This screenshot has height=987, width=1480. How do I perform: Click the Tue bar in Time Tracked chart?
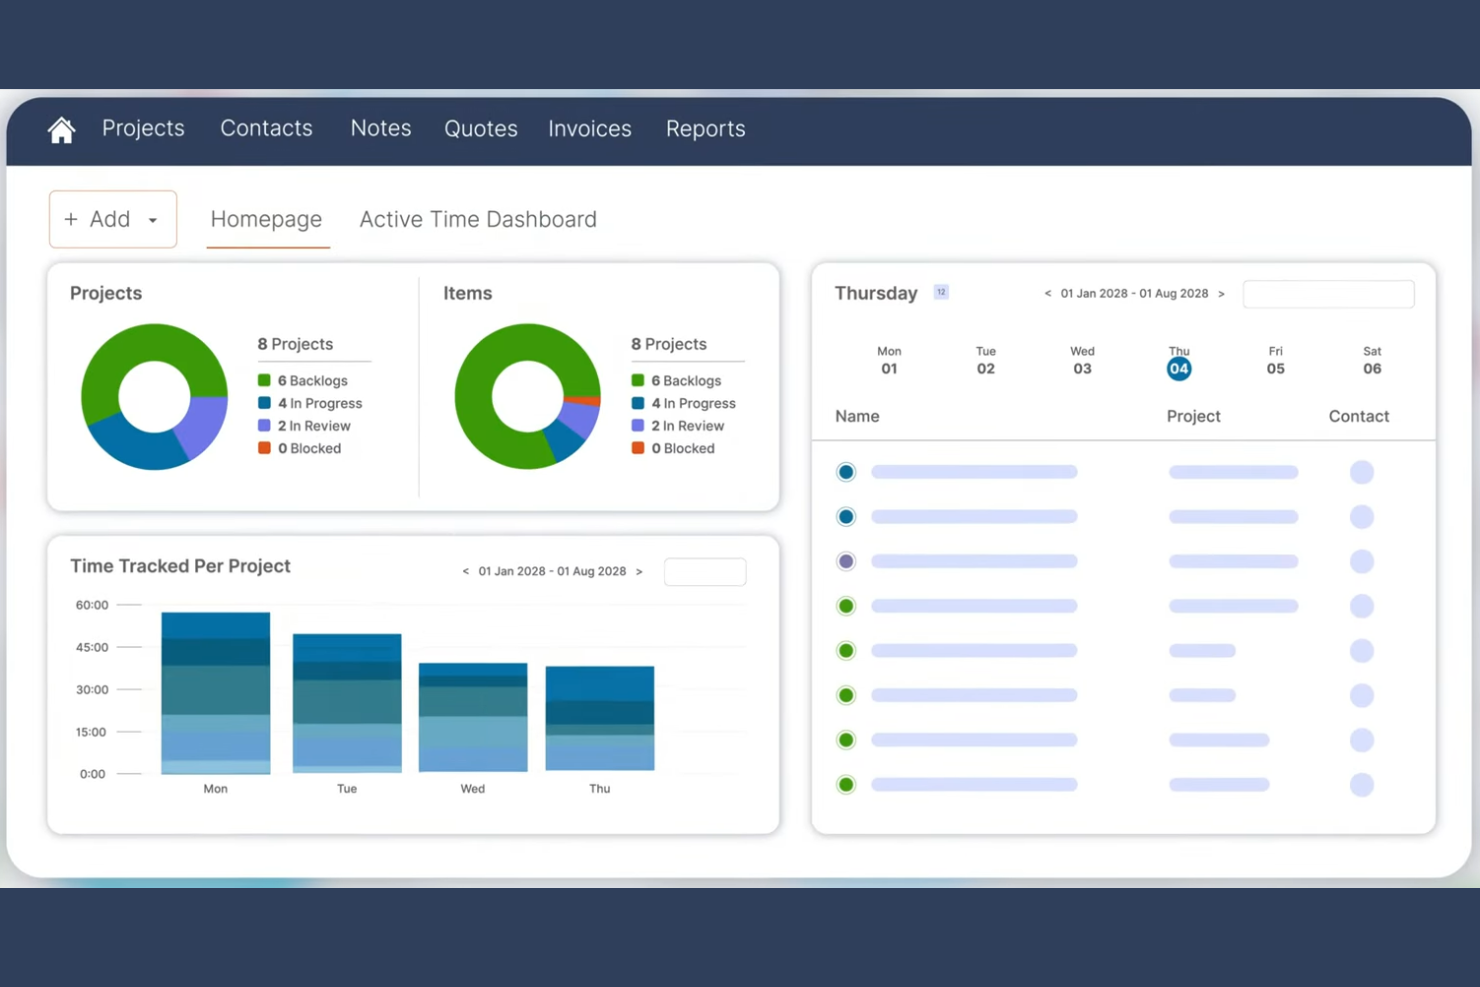pyautogui.click(x=347, y=703)
